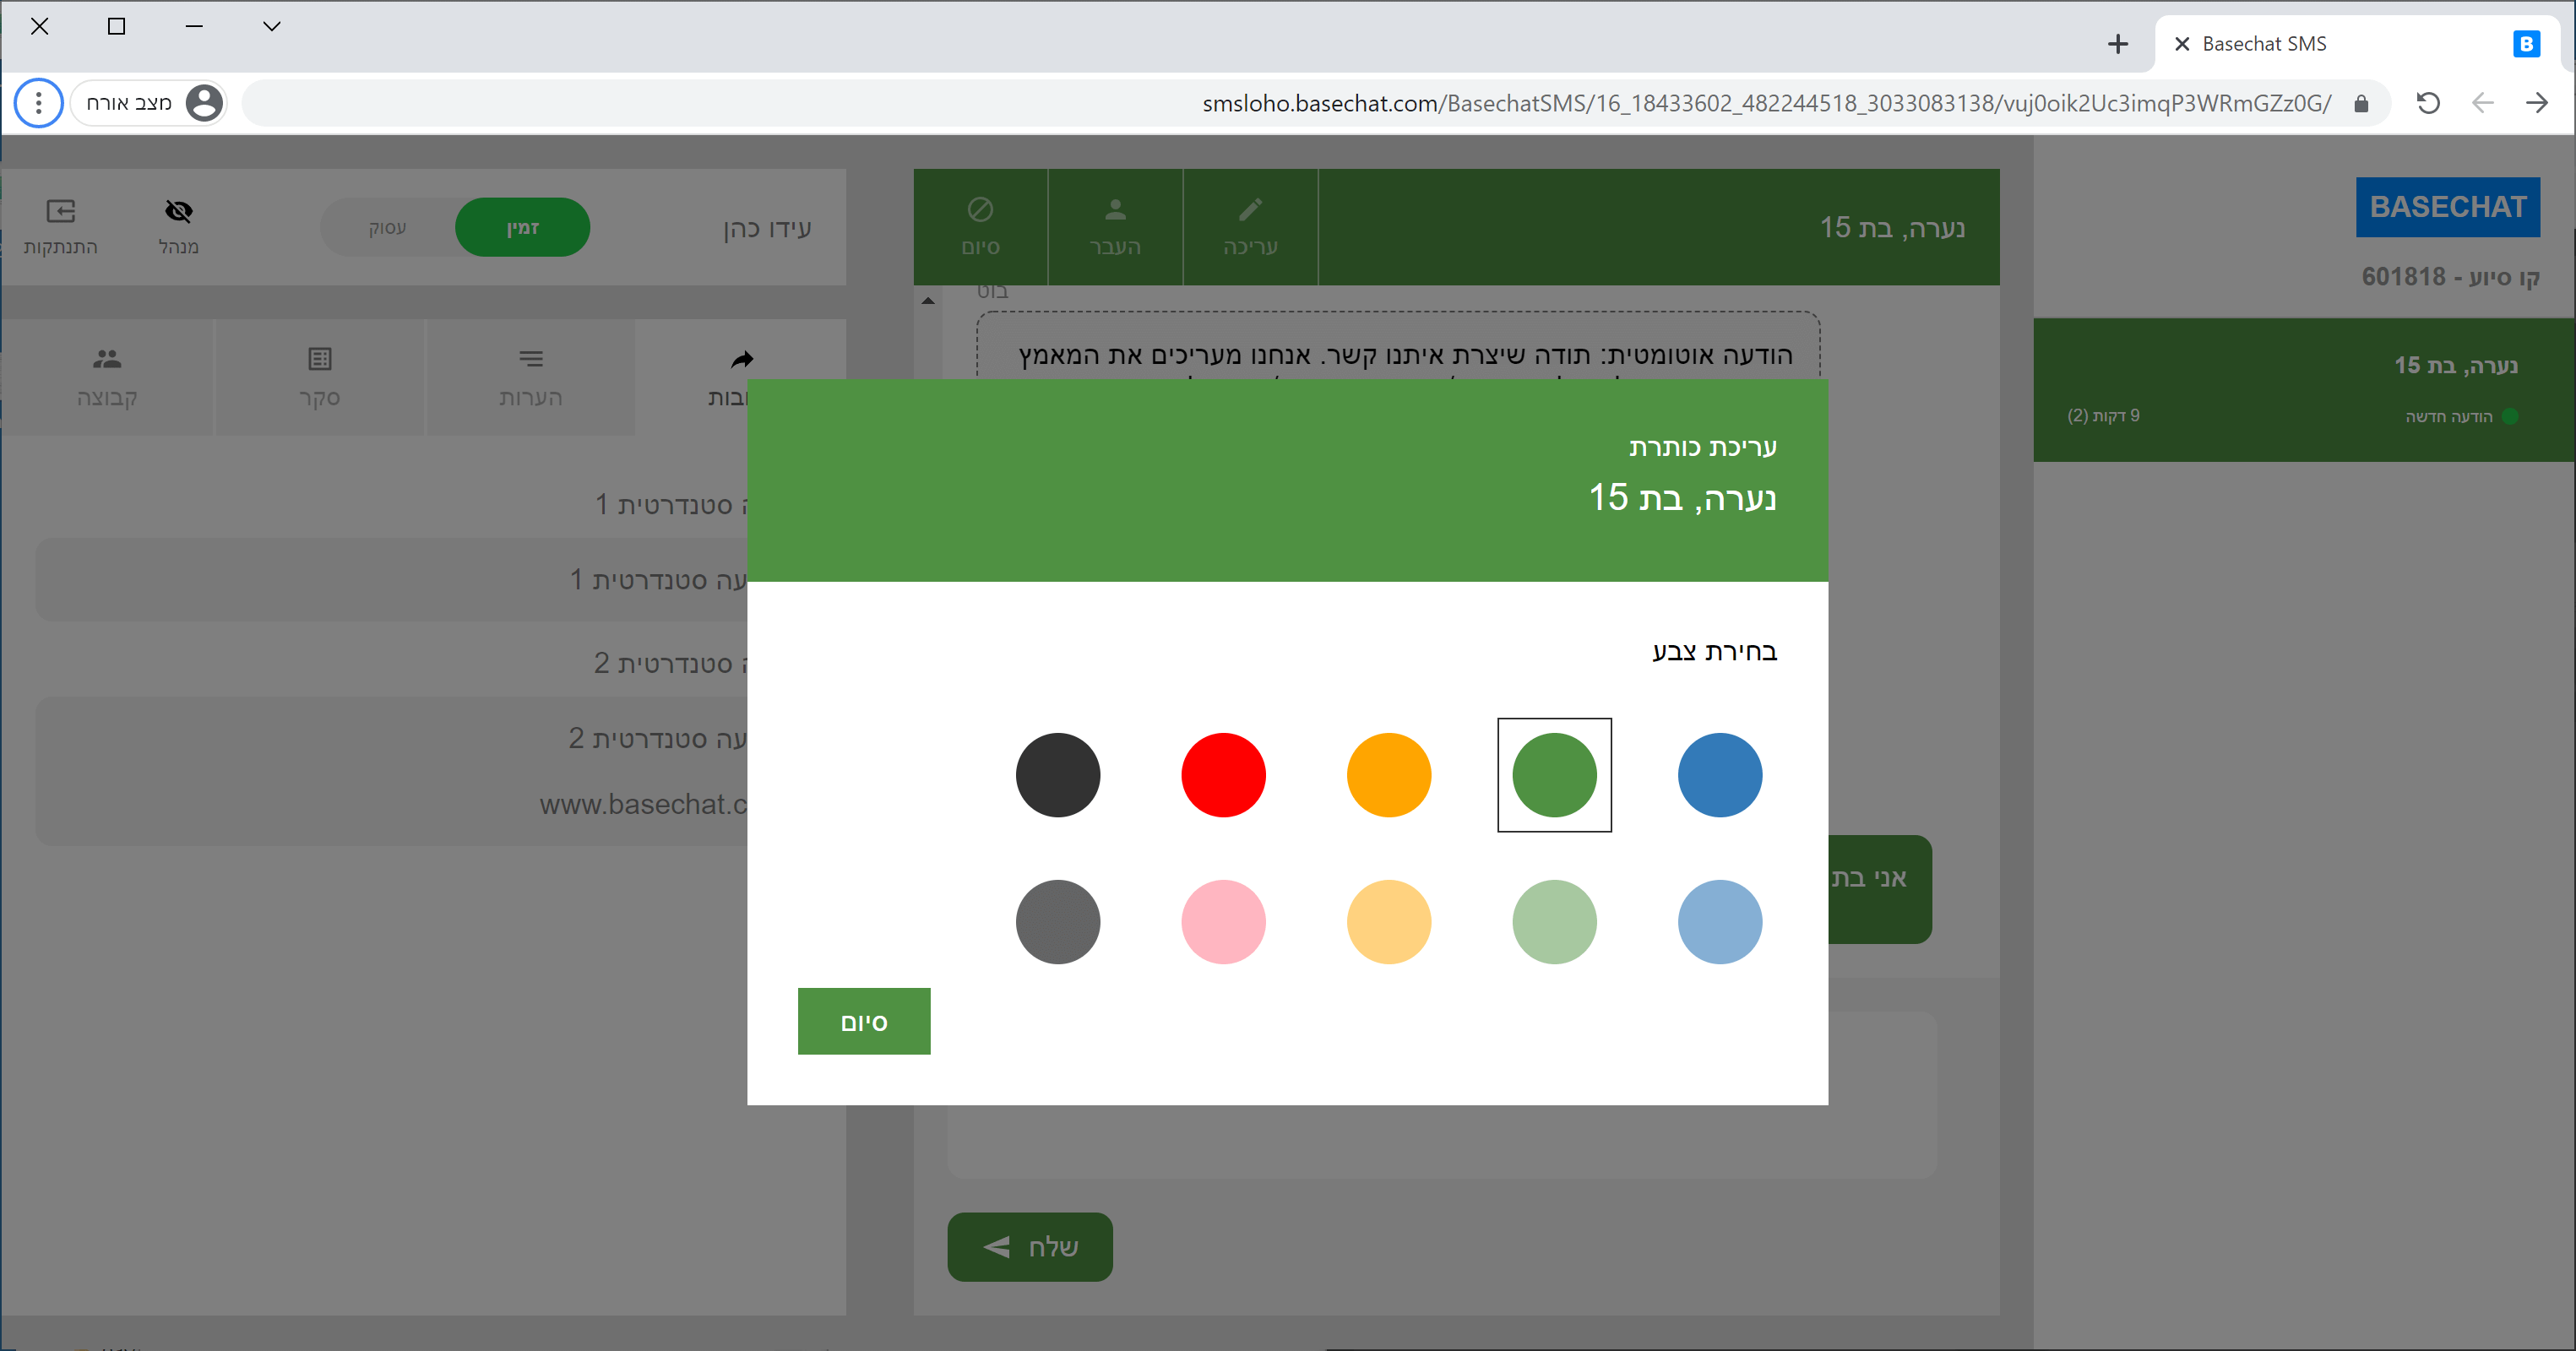Toggle the manager visibility eye icon (מנהל)
Screen dimensions: 2576x1351
pos(178,211)
